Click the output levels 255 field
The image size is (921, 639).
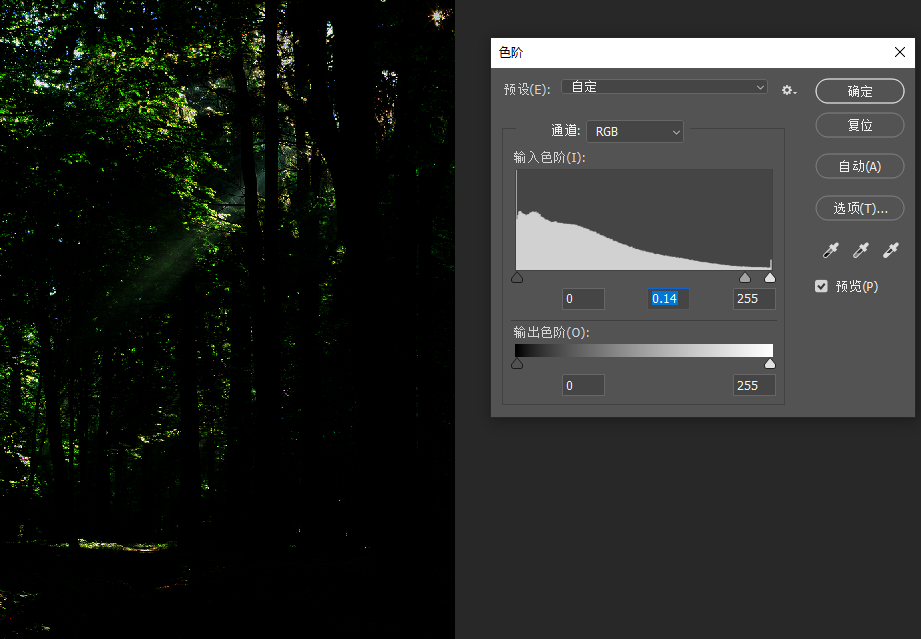(754, 385)
